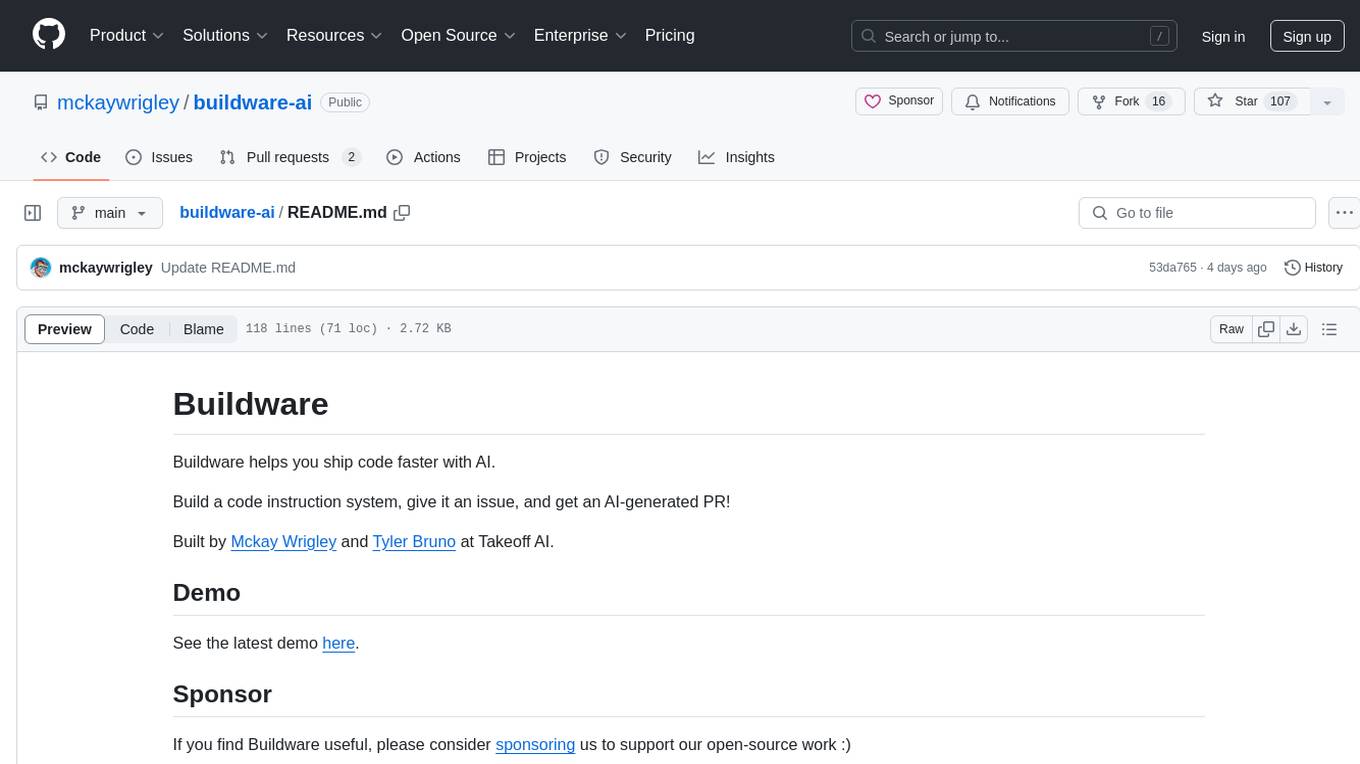This screenshot has height=764, width=1360.
Task: Open commit hash 53da765
Action: [x=1173, y=267]
